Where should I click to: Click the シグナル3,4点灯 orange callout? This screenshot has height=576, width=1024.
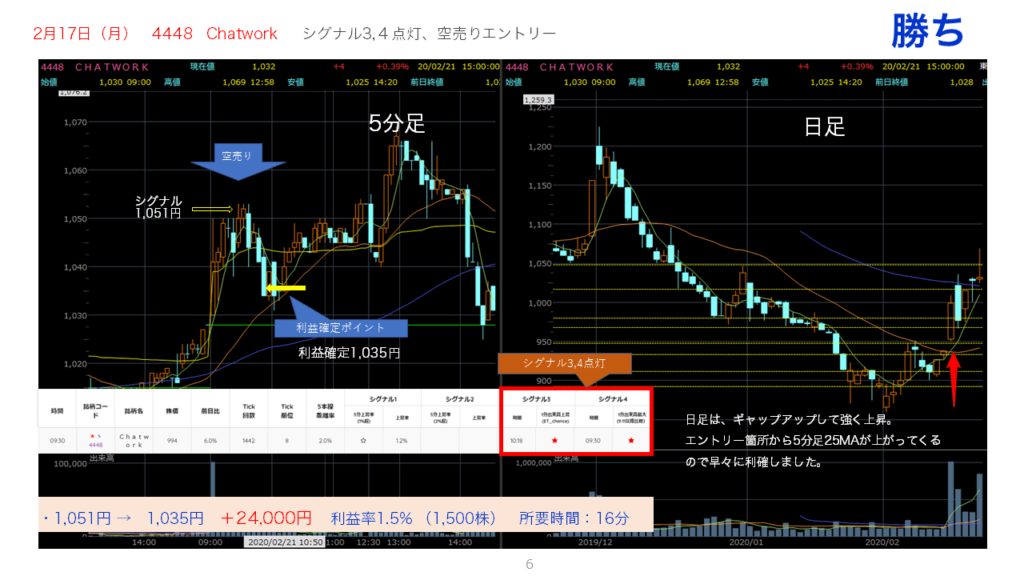565,363
